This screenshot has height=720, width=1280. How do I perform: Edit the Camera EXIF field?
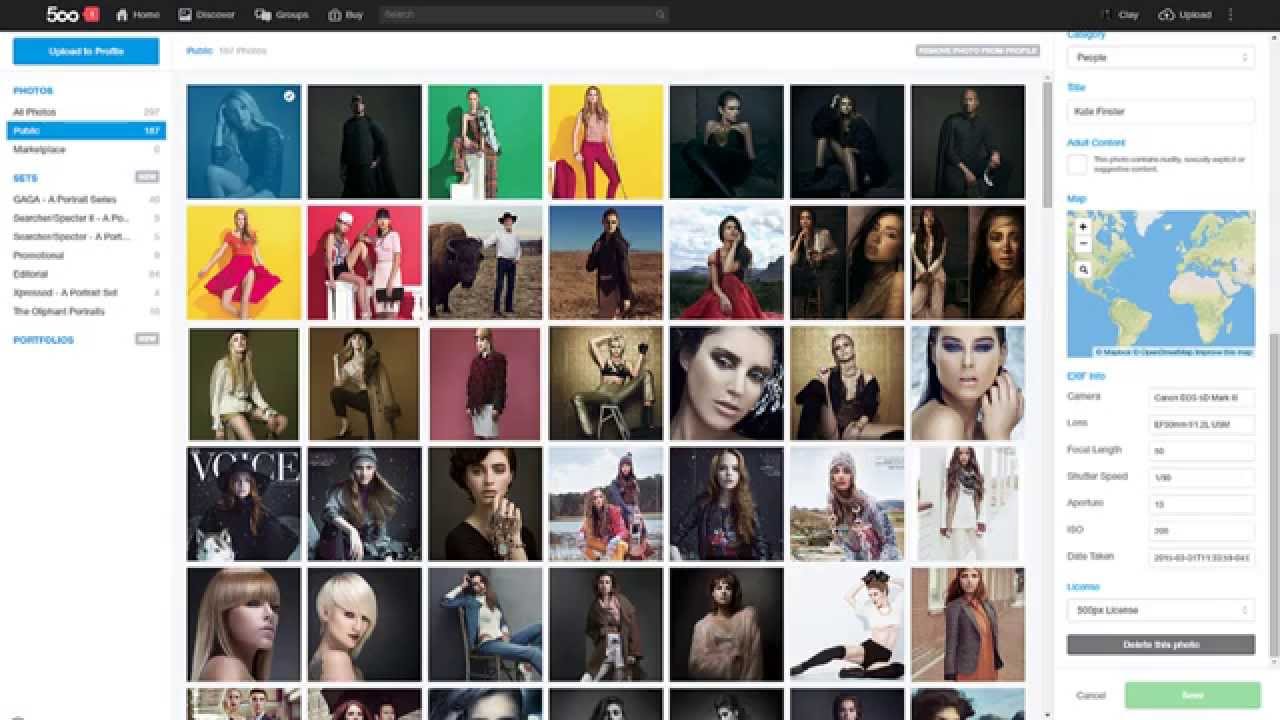[1201, 398]
